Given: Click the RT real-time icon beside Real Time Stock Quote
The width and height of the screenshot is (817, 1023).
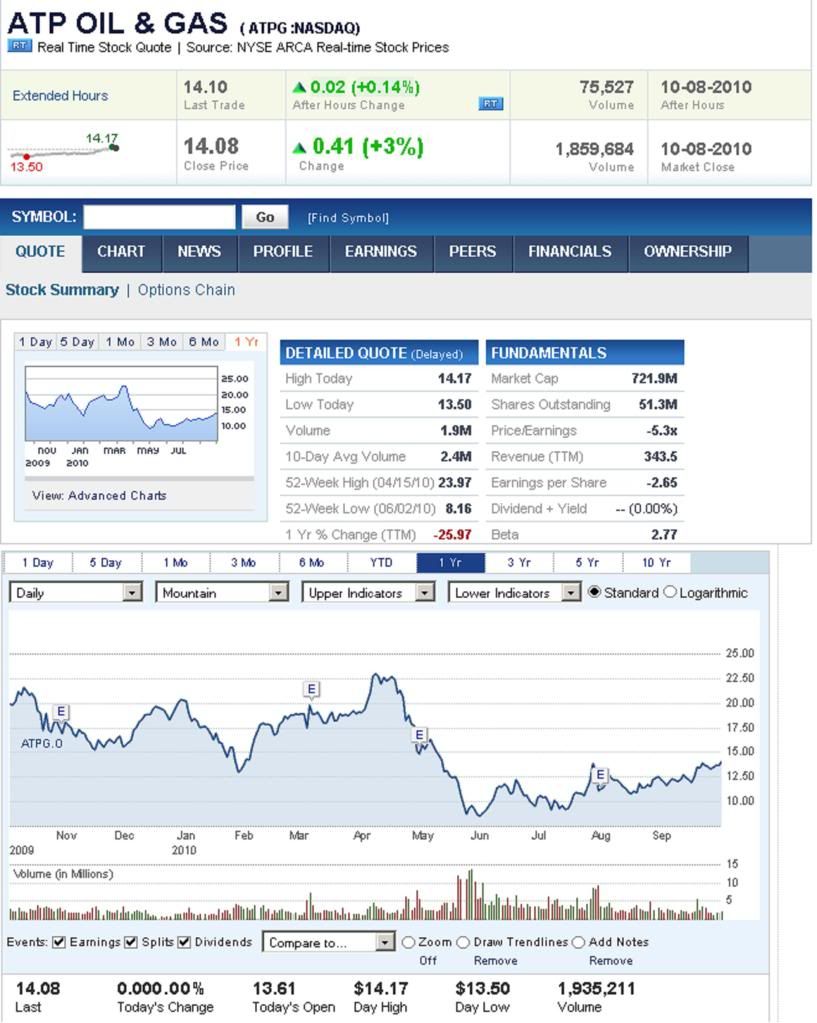Looking at the screenshot, I should click(19, 46).
